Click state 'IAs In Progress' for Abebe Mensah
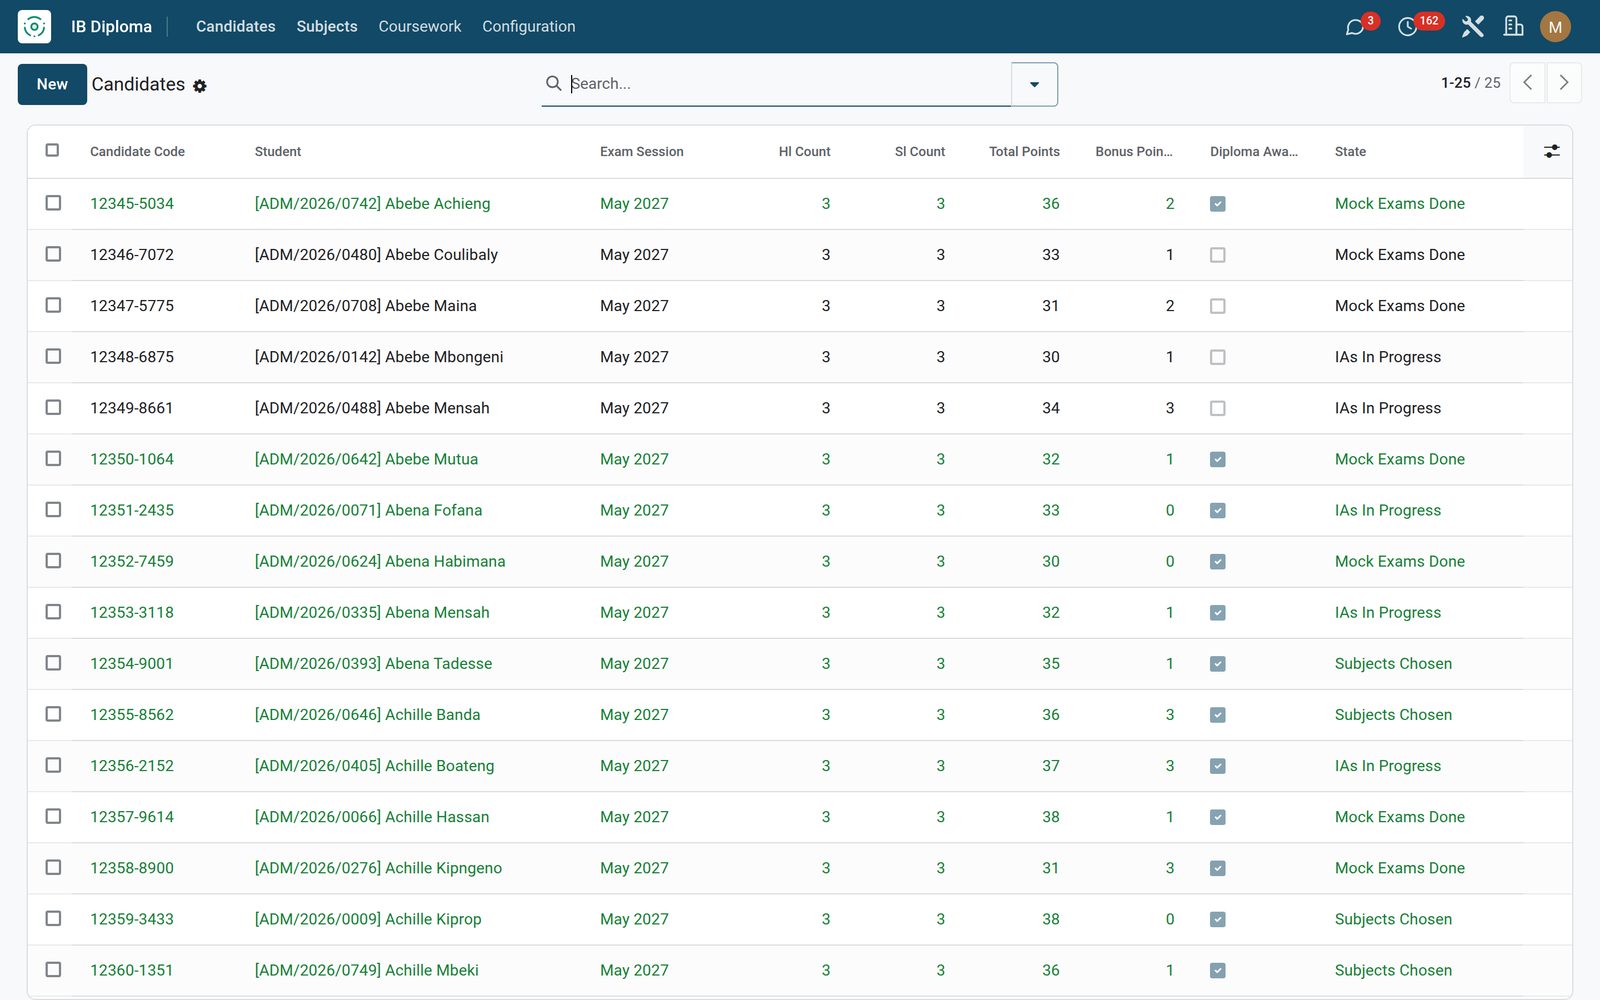1600x1000 pixels. (x=1388, y=408)
